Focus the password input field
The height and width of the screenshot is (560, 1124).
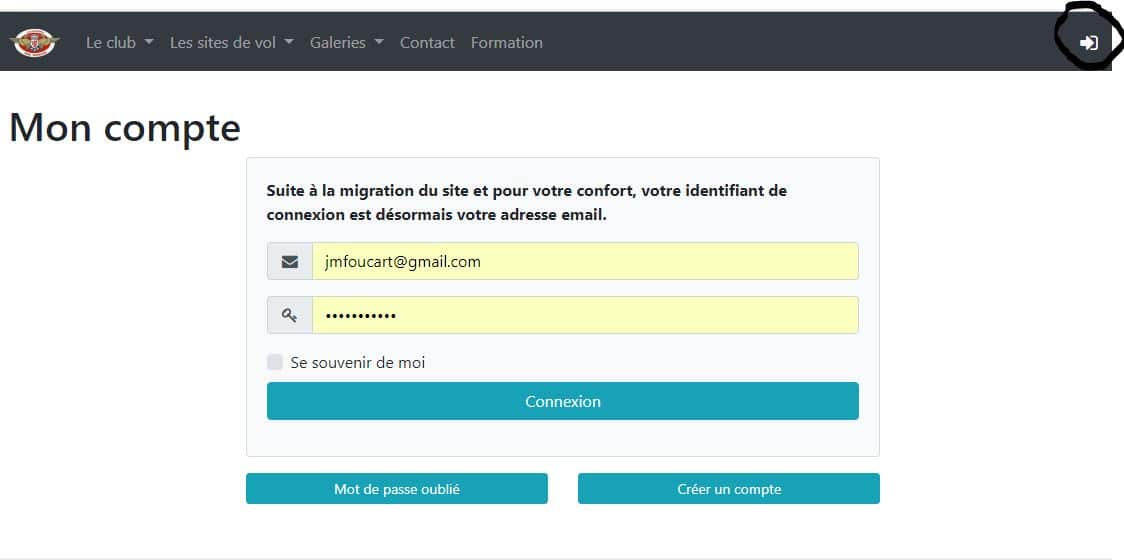[x=585, y=315]
